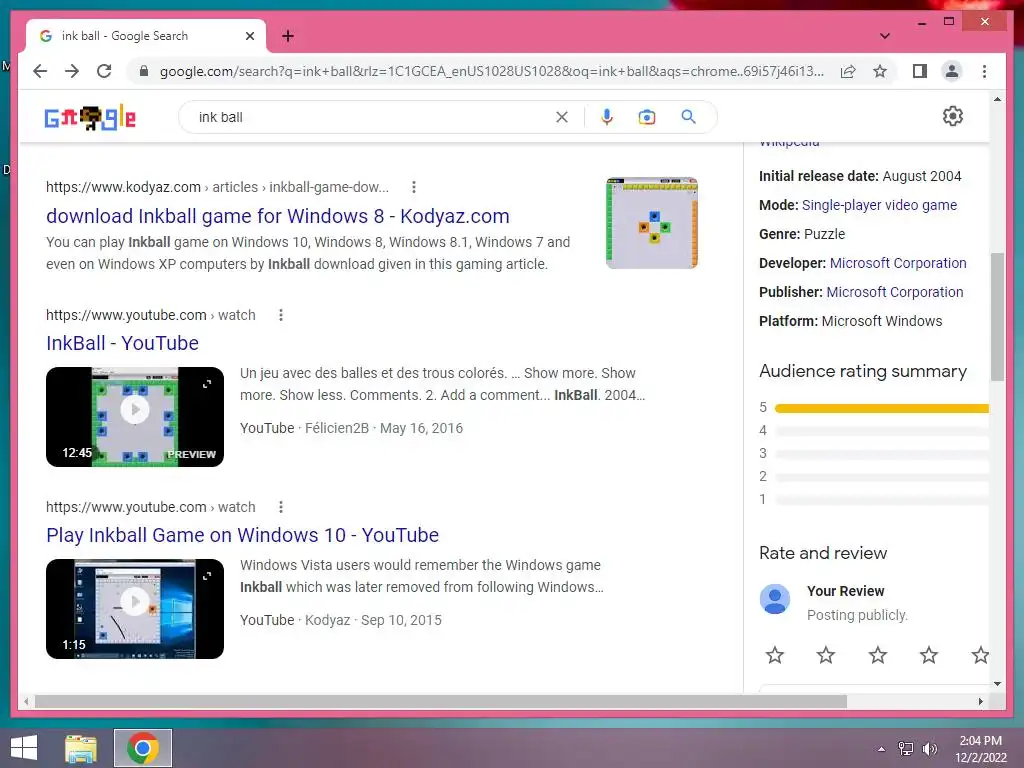Open the options menu for the Kodyaz result

pyautogui.click(x=413, y=187)
